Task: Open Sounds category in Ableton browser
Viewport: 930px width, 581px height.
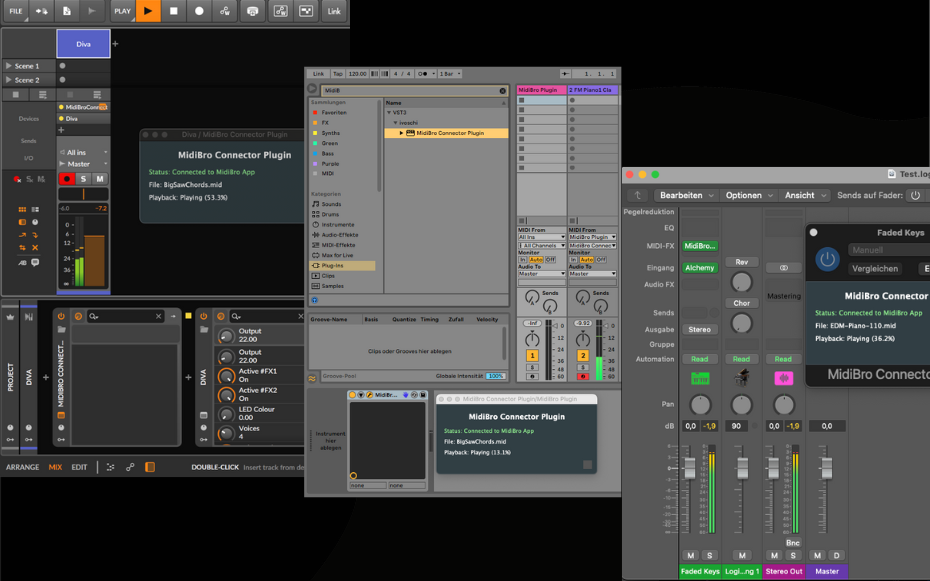Action: pyautogui.click(x=331, y=204)
